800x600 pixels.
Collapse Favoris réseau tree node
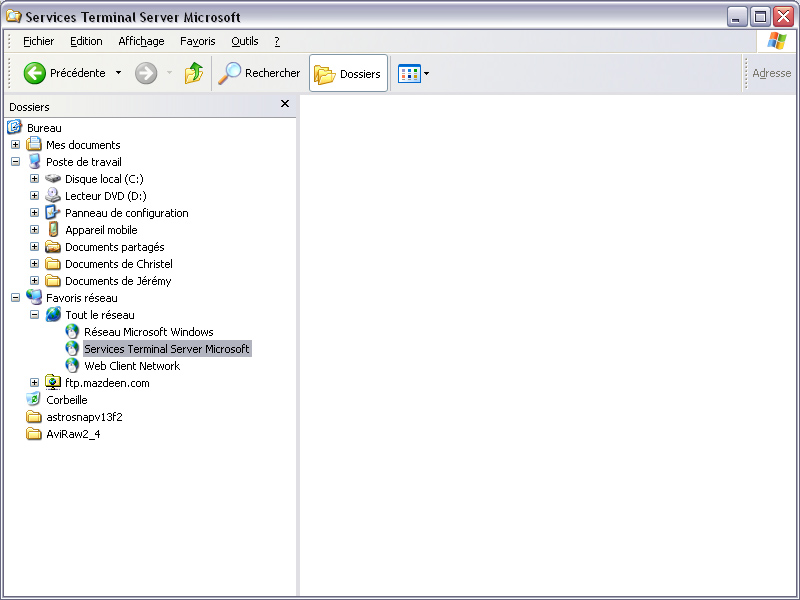[15, 297]
